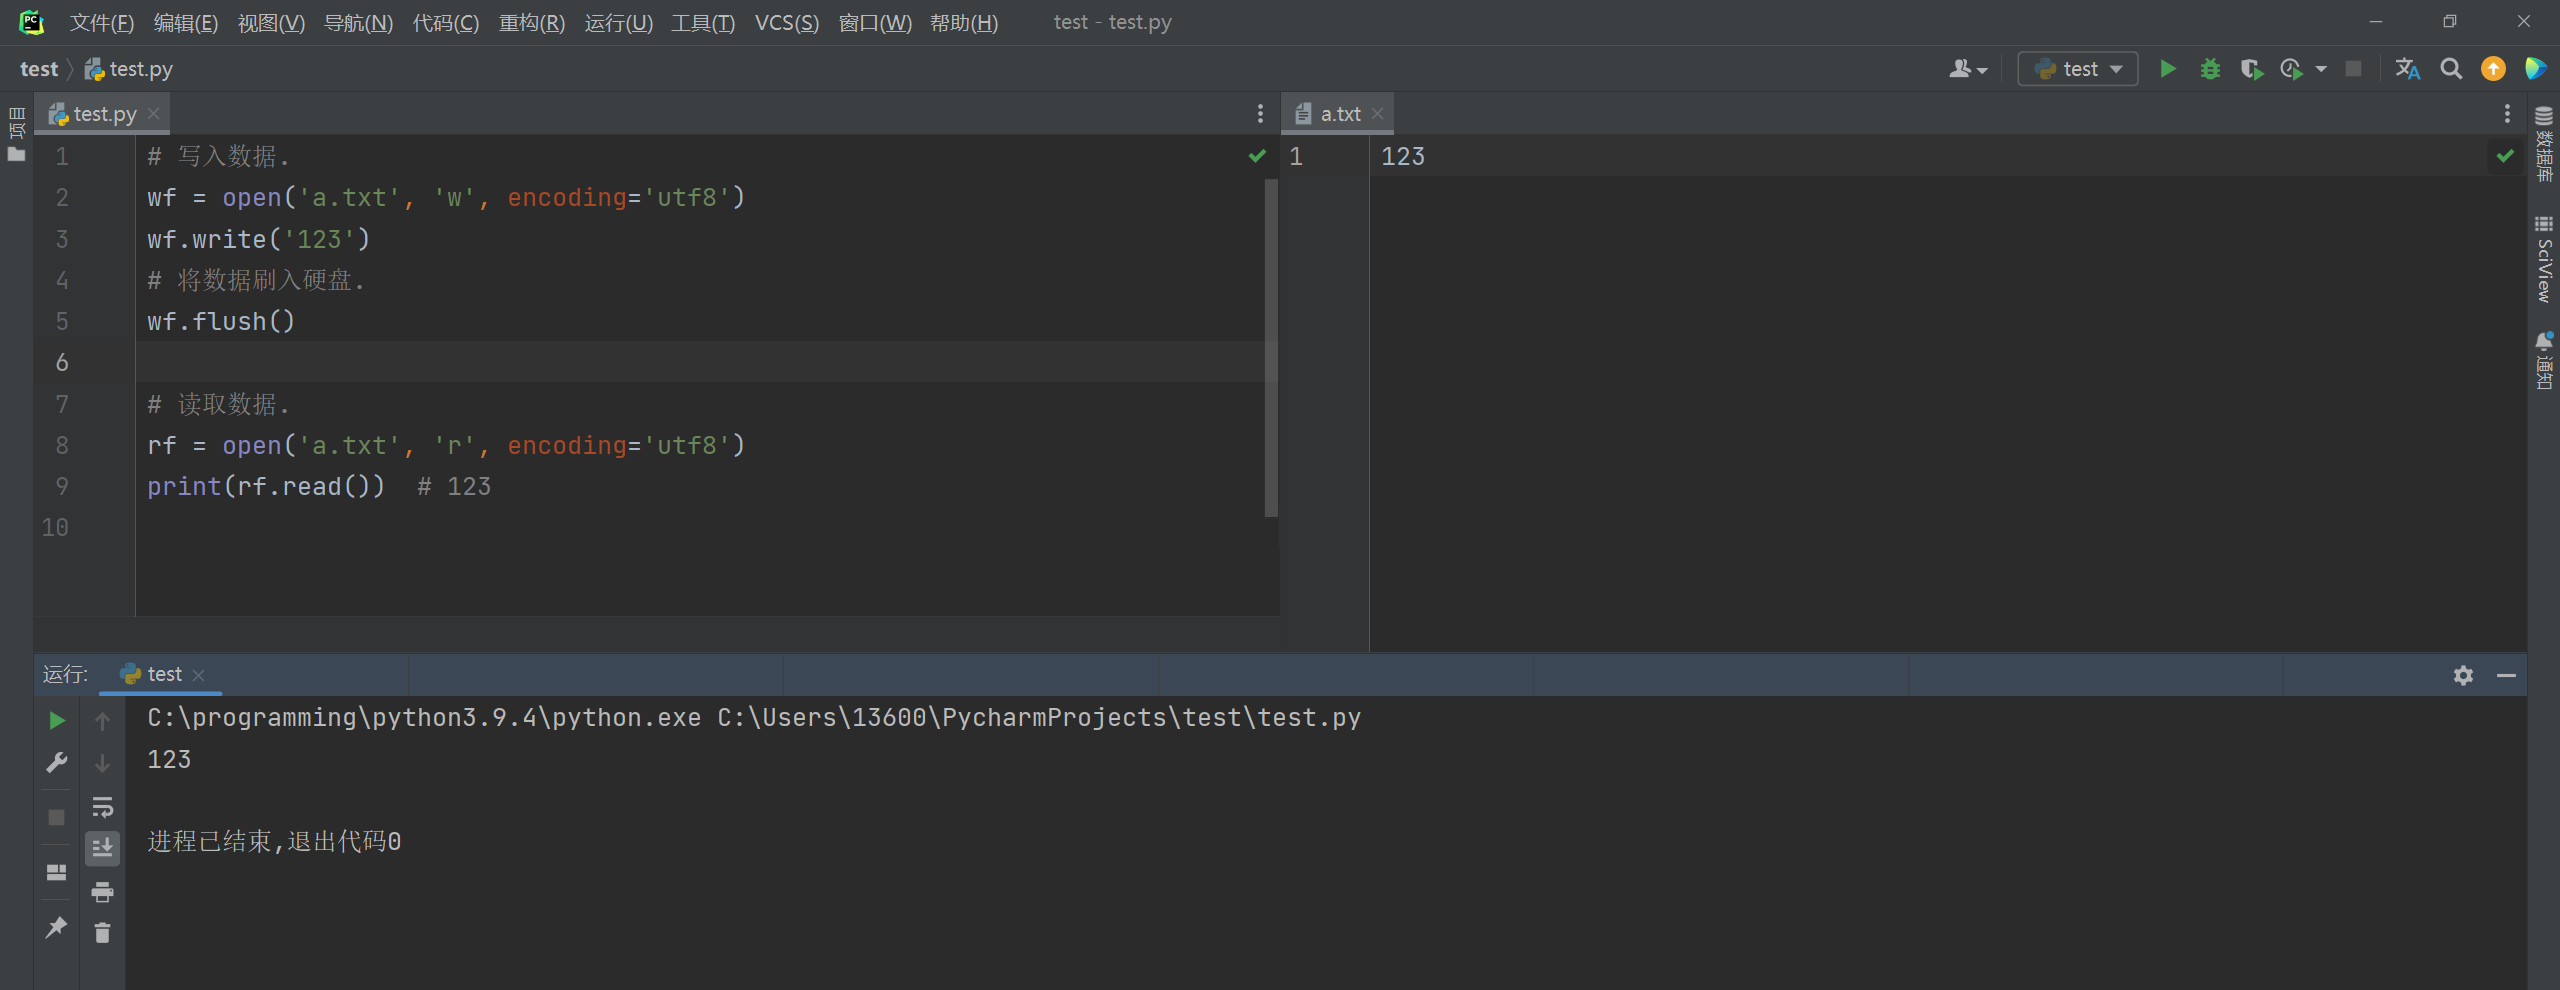
Task: Open right editor tab options three-dot menu
Action: [x=2507, y=114]
